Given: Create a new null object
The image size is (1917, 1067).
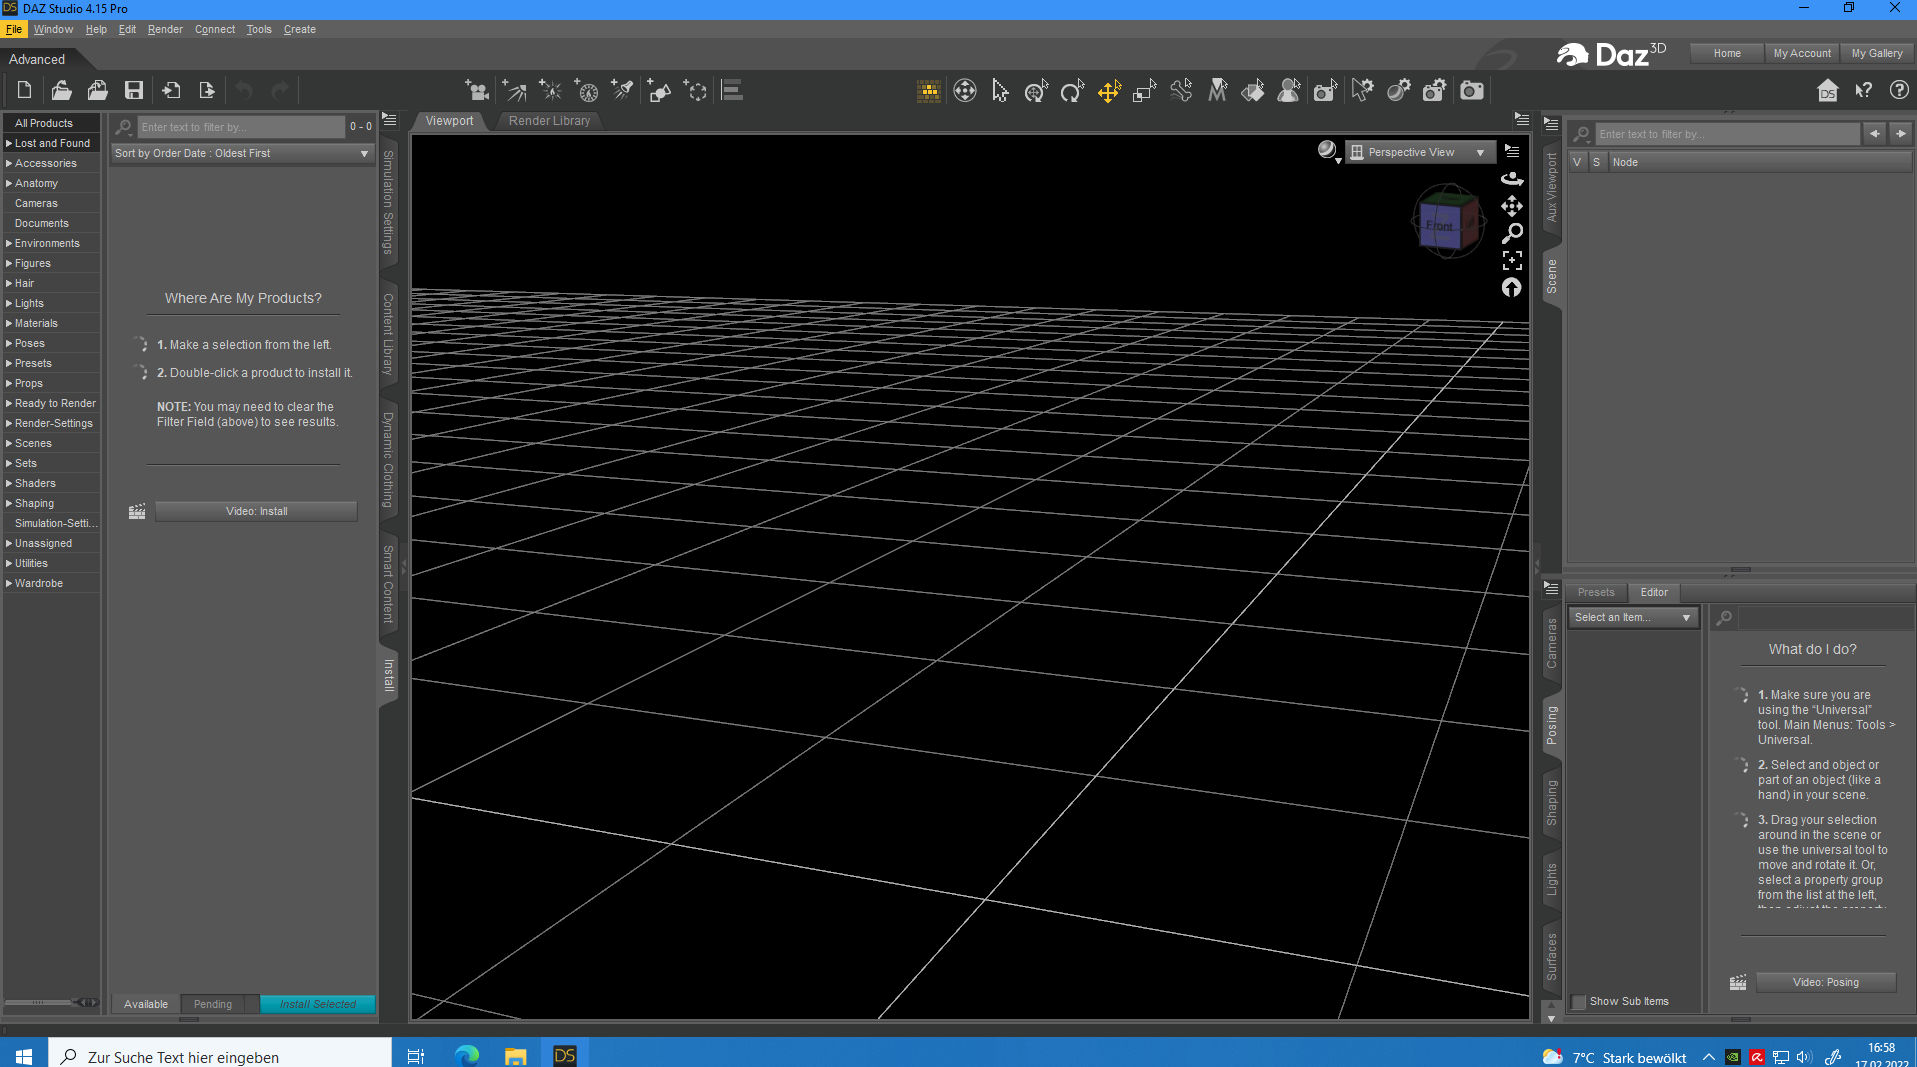Looking at the screenshot, I should tap(695, 91).
